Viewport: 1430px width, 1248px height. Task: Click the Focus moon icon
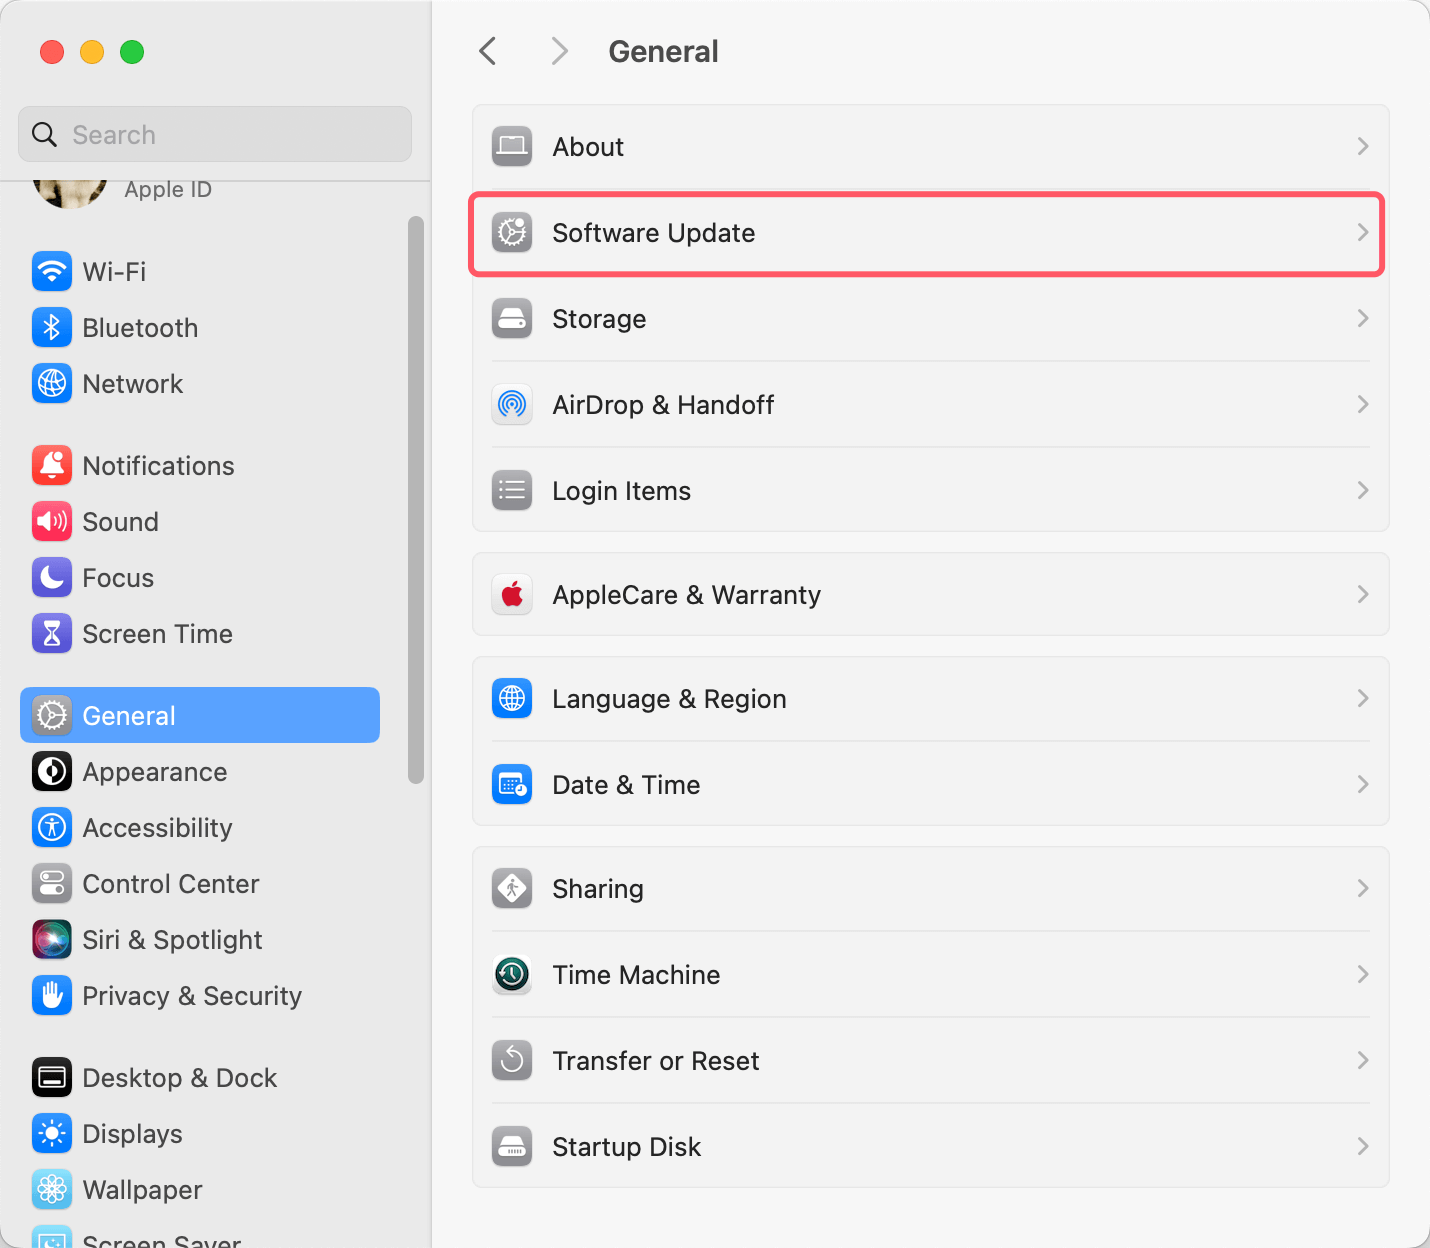(x=52, y=577)
